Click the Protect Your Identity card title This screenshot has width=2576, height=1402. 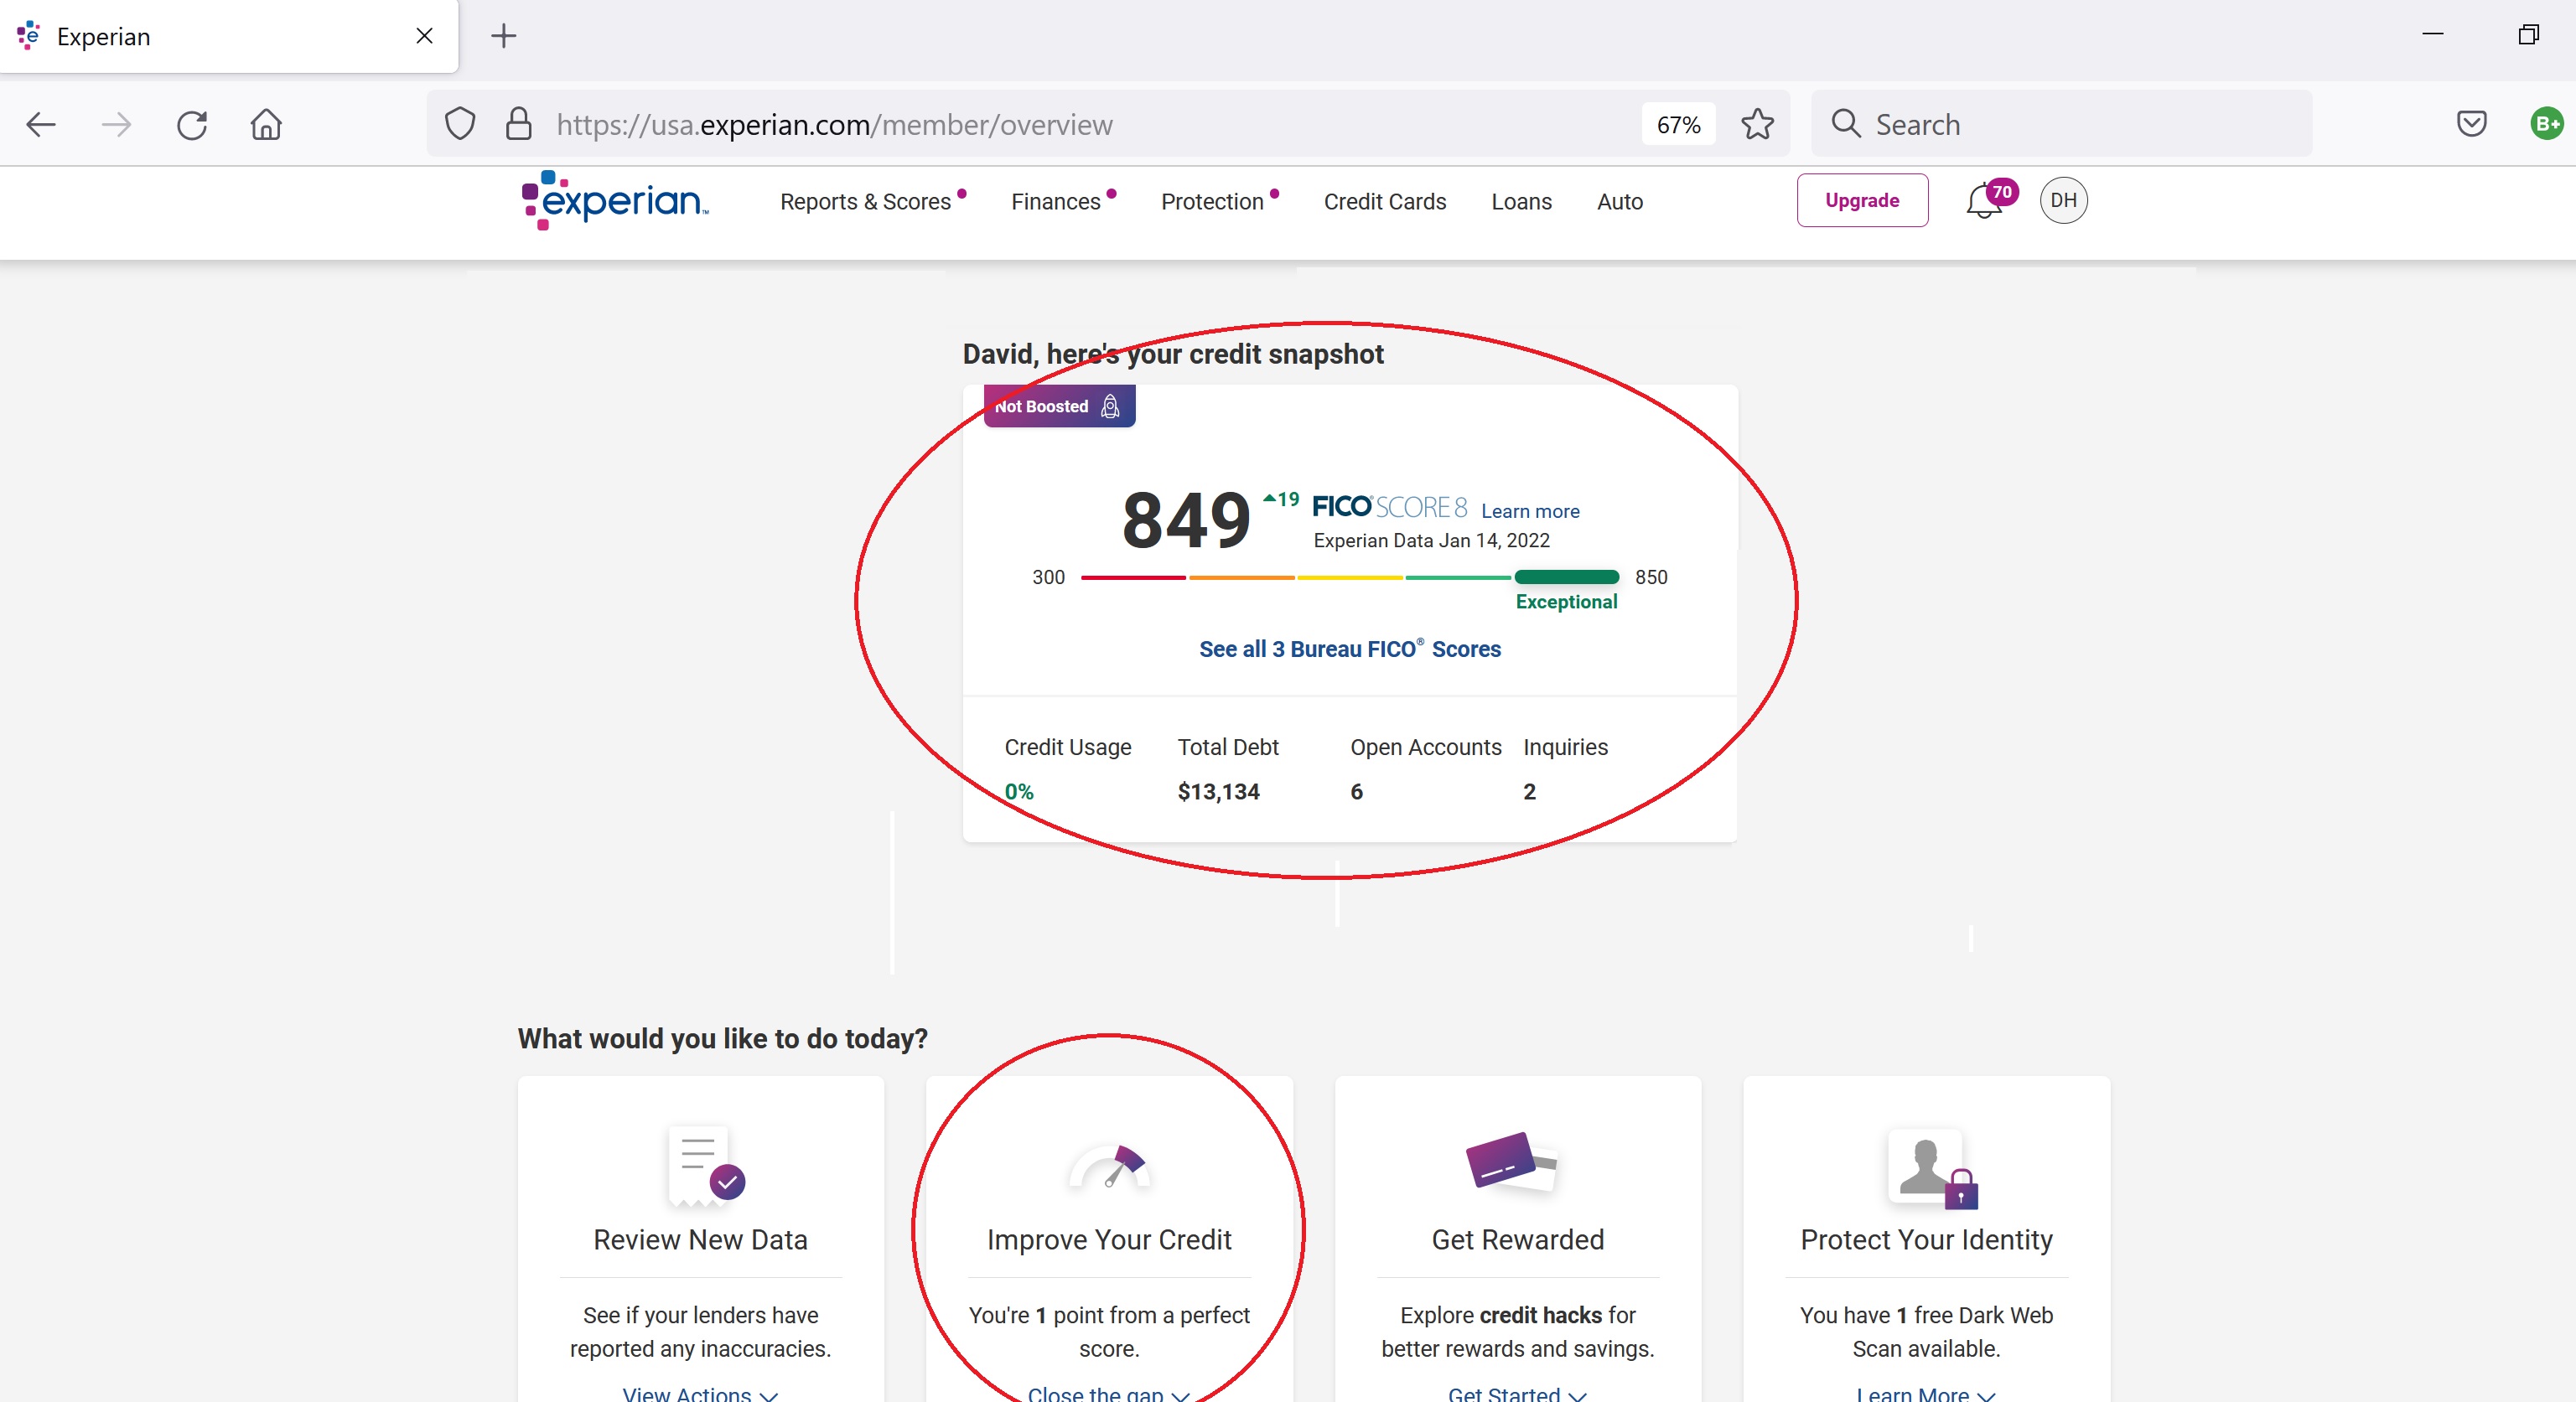[1926, 1240]
